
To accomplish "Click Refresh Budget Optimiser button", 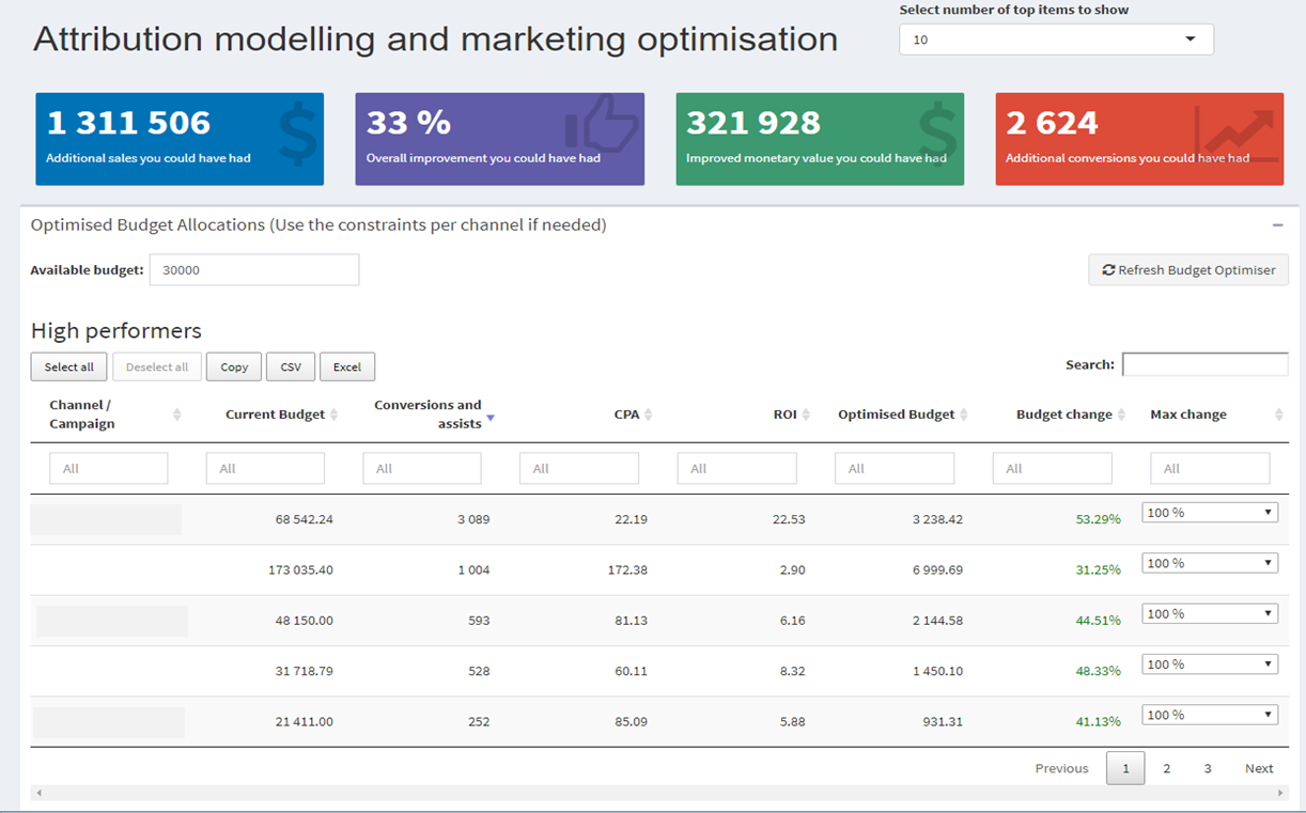I will pyautogui.click(x=1188, y=270).
